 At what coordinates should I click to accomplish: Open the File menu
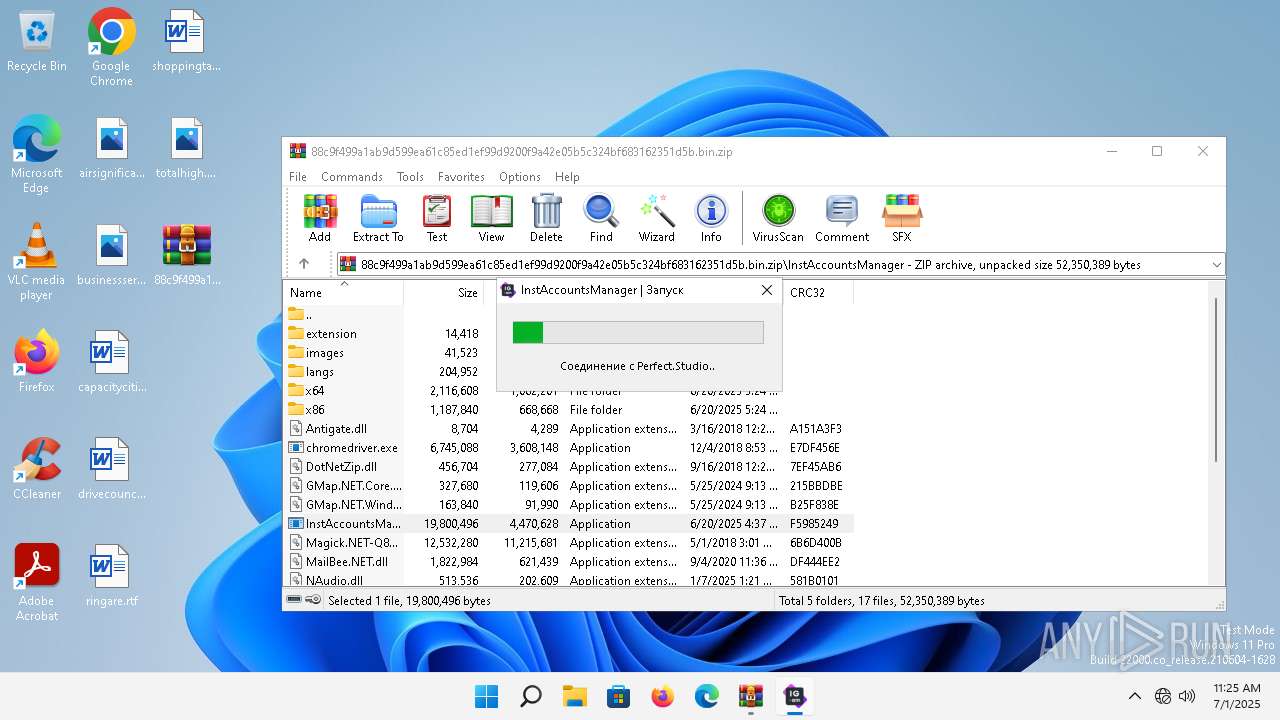(298, 176)
